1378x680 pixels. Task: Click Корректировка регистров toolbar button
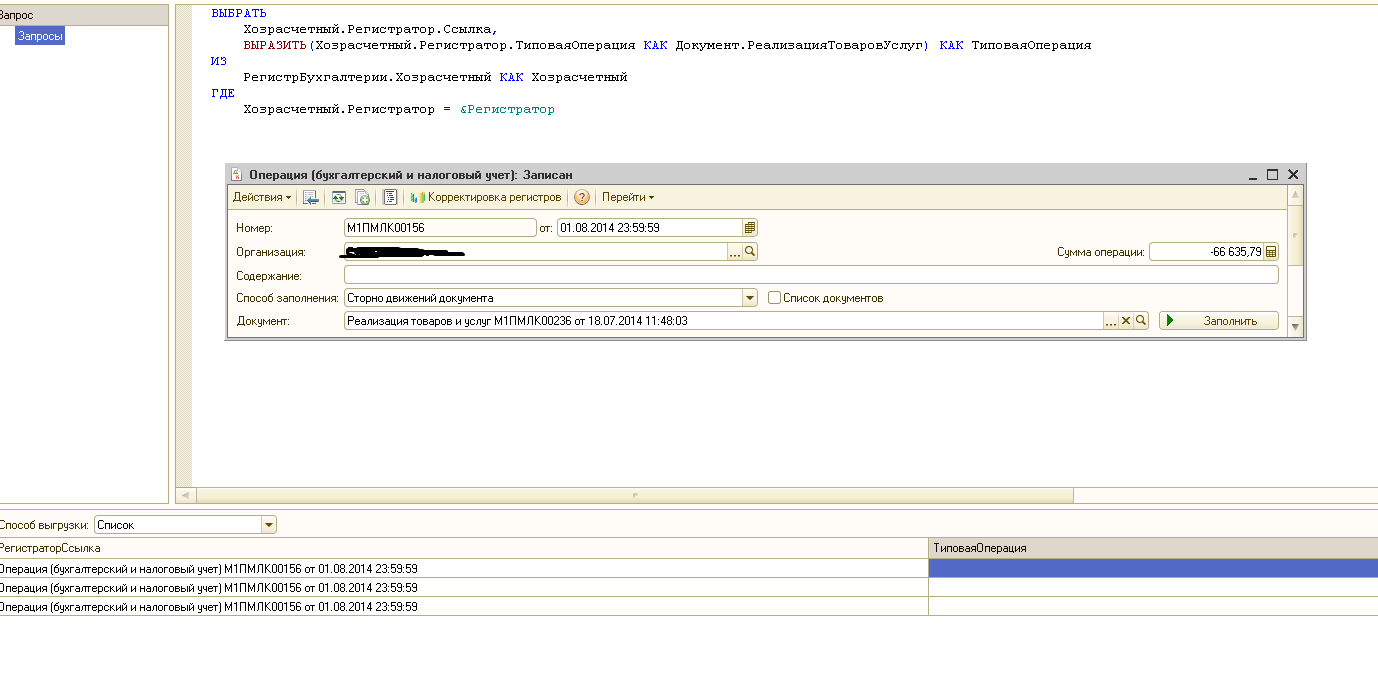point(486,198)
